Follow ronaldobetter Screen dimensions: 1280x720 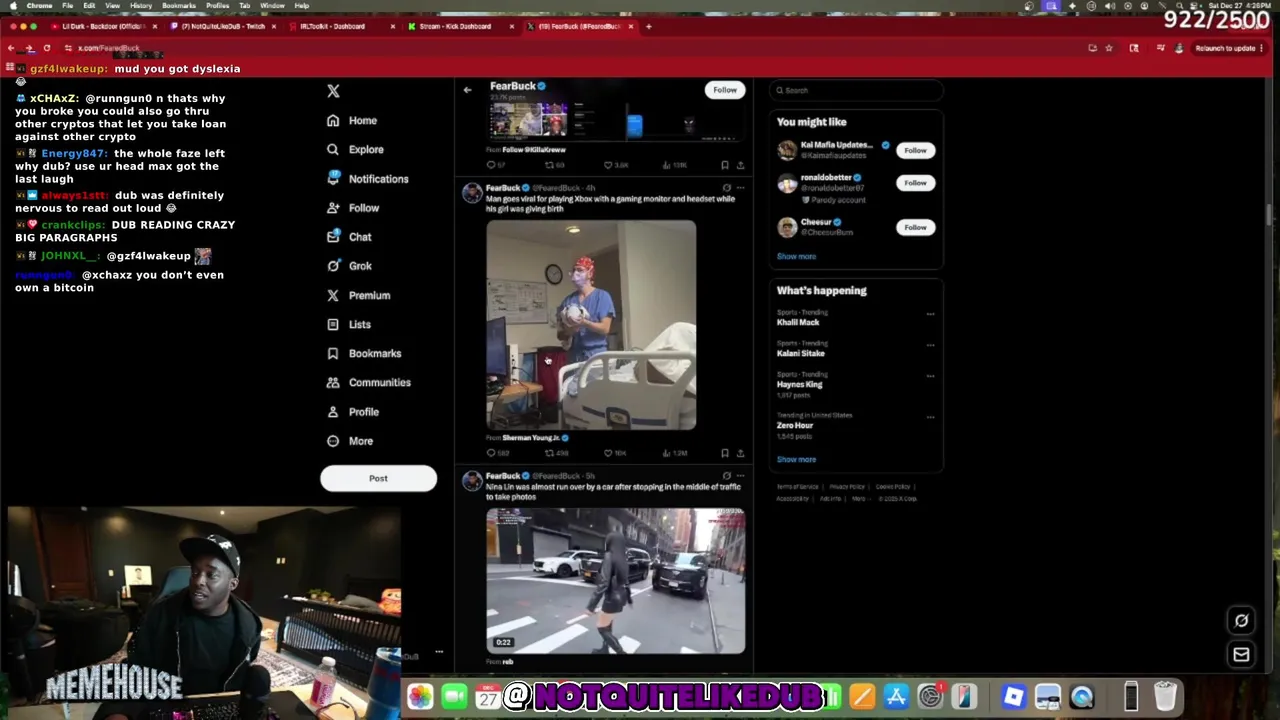[915, 183]
